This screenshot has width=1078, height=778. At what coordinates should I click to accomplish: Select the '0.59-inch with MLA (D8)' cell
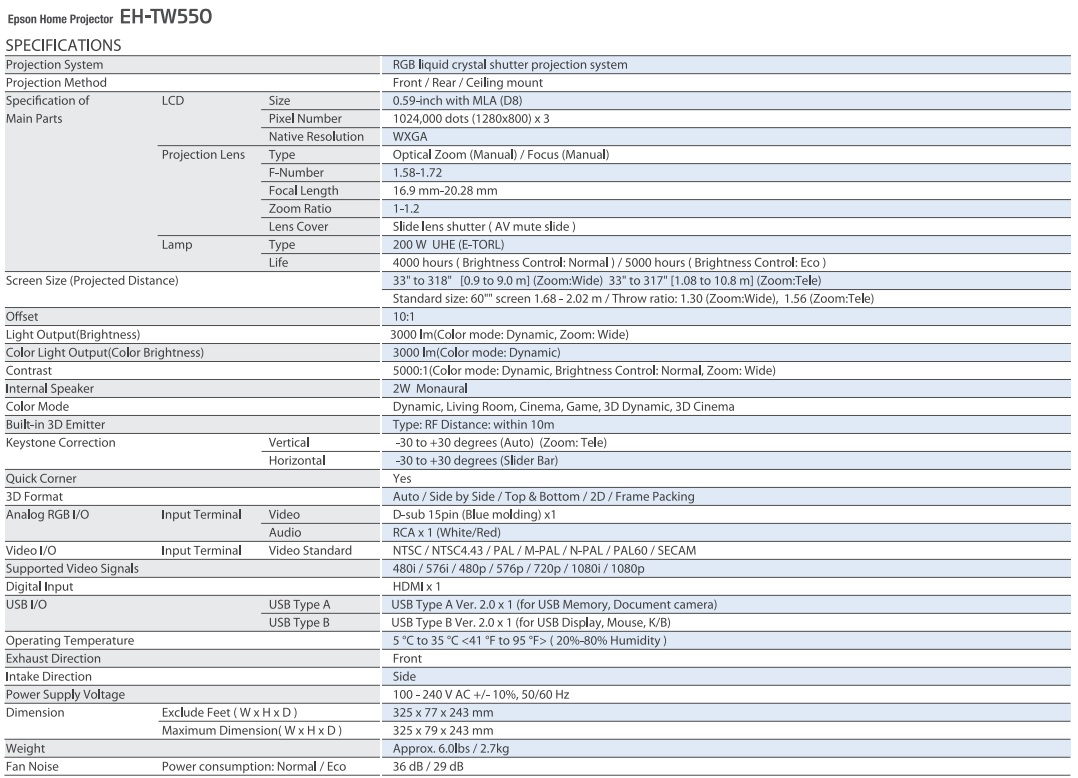[457, 100]
